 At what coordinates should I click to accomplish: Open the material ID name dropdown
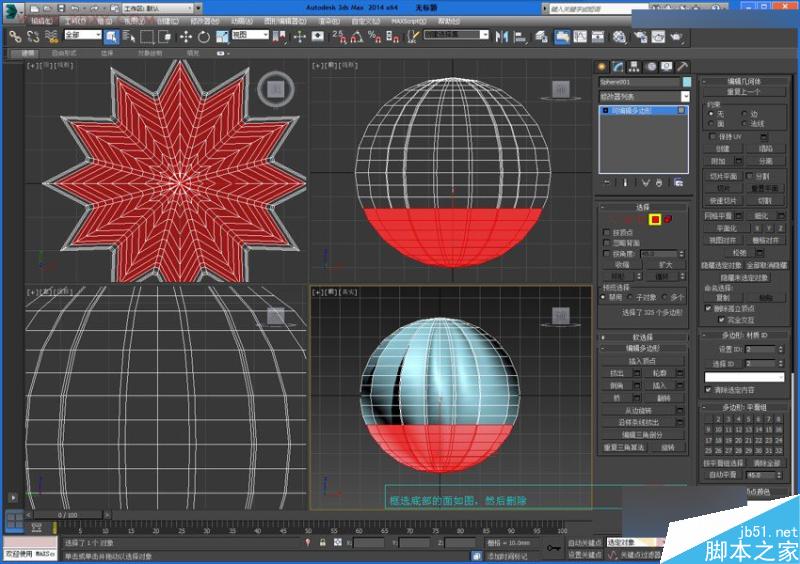click(744, 377)
